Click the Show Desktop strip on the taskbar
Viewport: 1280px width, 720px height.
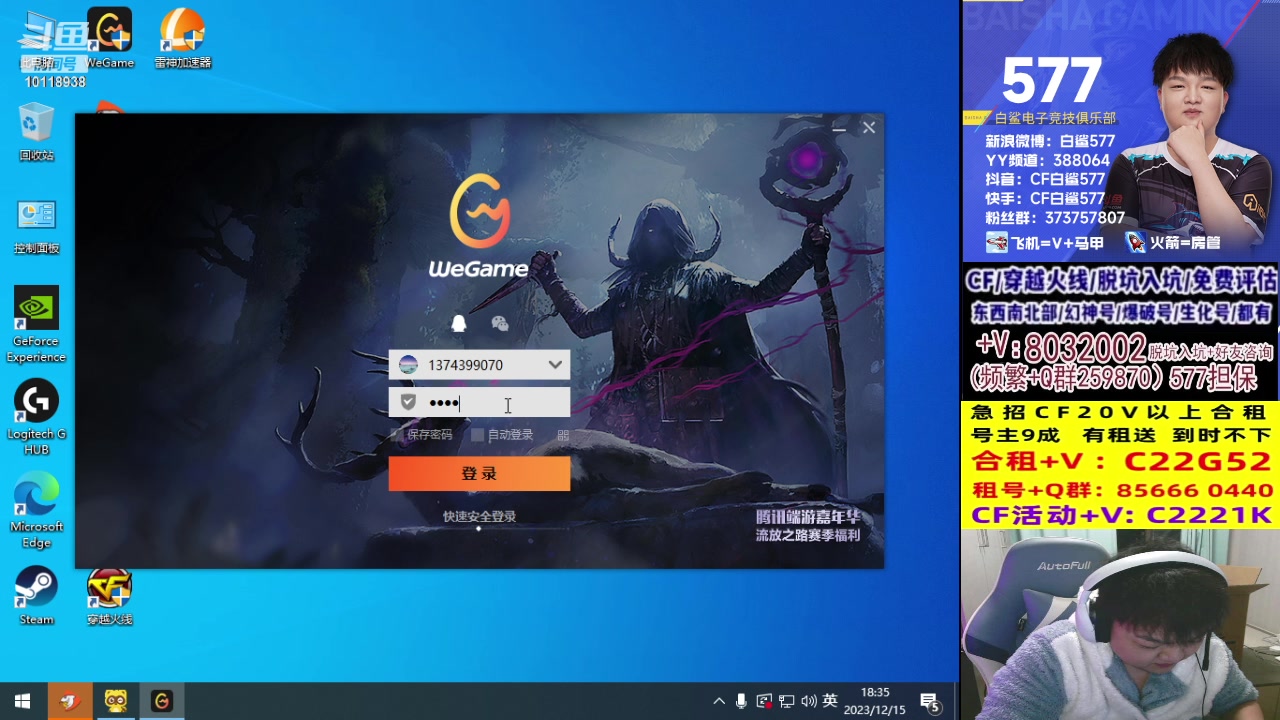pos(957,701)
